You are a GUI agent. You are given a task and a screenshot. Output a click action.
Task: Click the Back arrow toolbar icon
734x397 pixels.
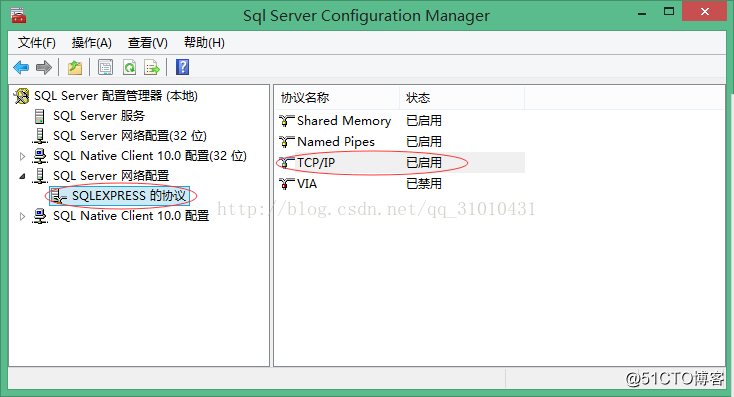tap(21, 67)
